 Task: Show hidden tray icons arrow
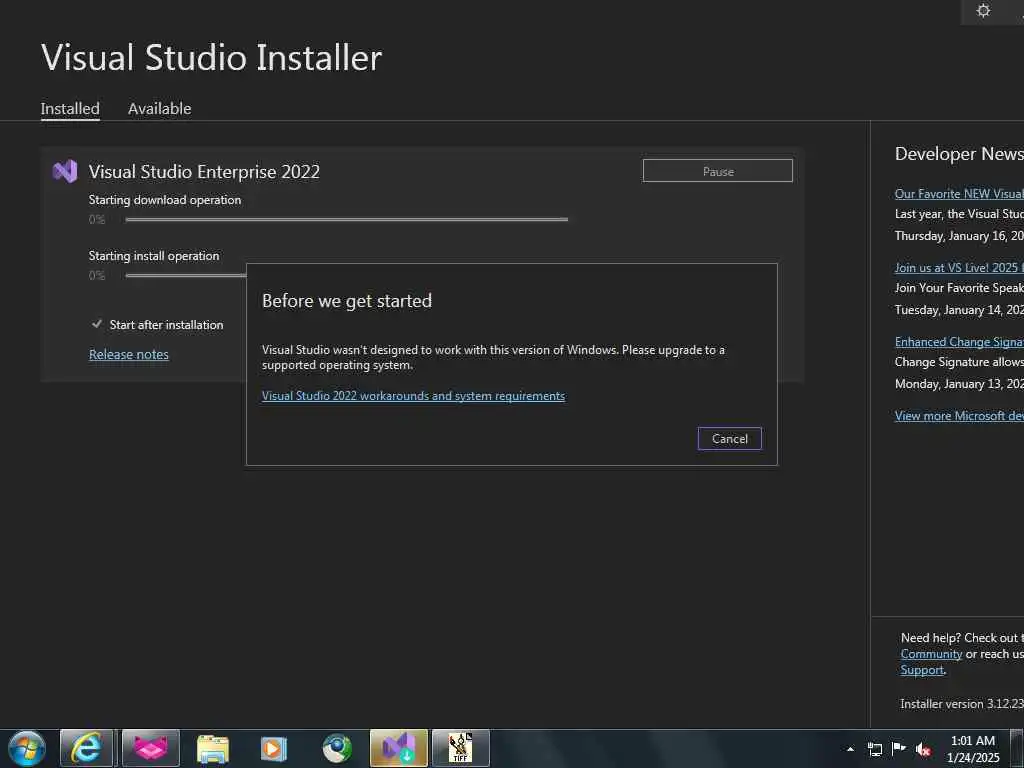pos(850,749)
